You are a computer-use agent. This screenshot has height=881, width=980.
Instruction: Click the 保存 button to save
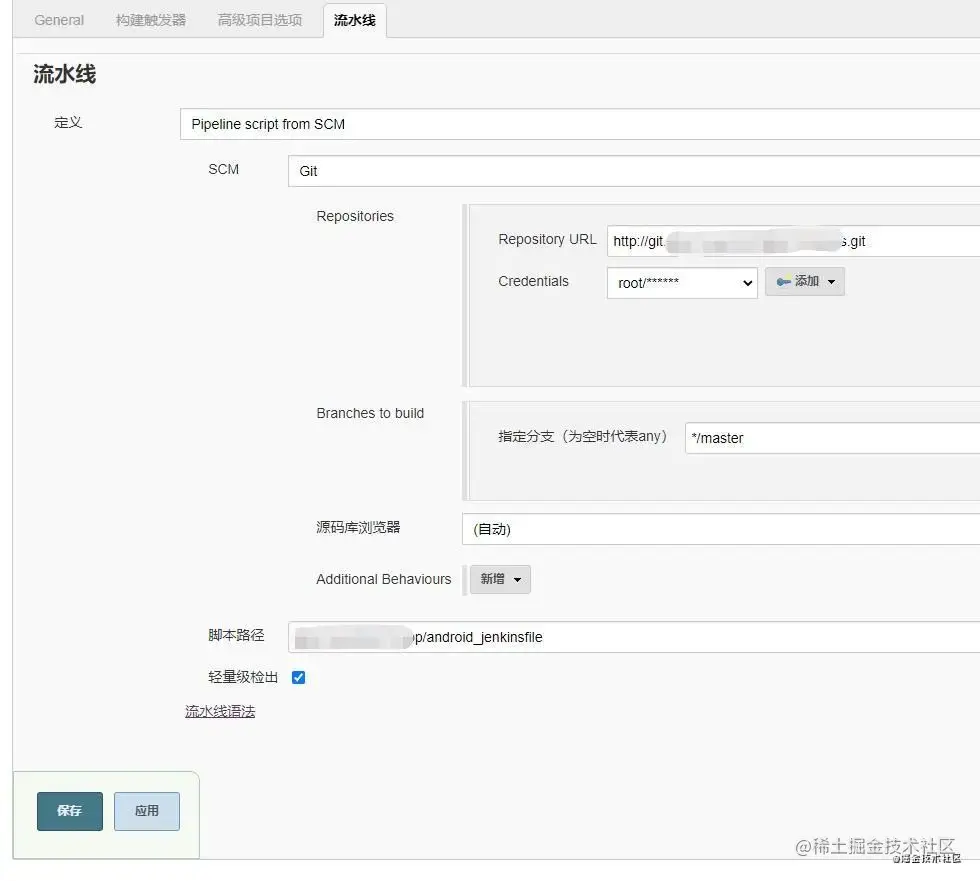pyautogui.click(x=69, y=811)
